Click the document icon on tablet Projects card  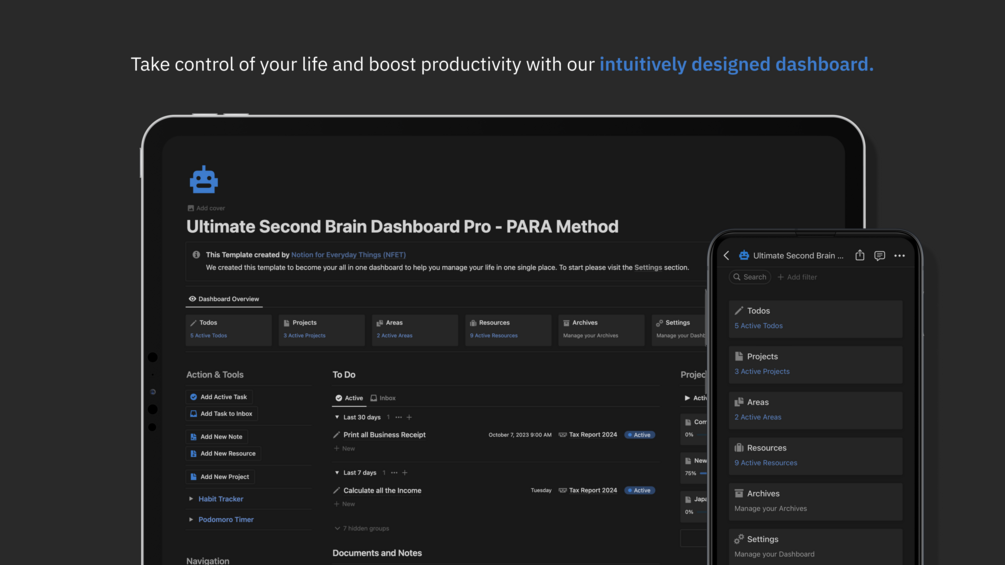[287, 323]
